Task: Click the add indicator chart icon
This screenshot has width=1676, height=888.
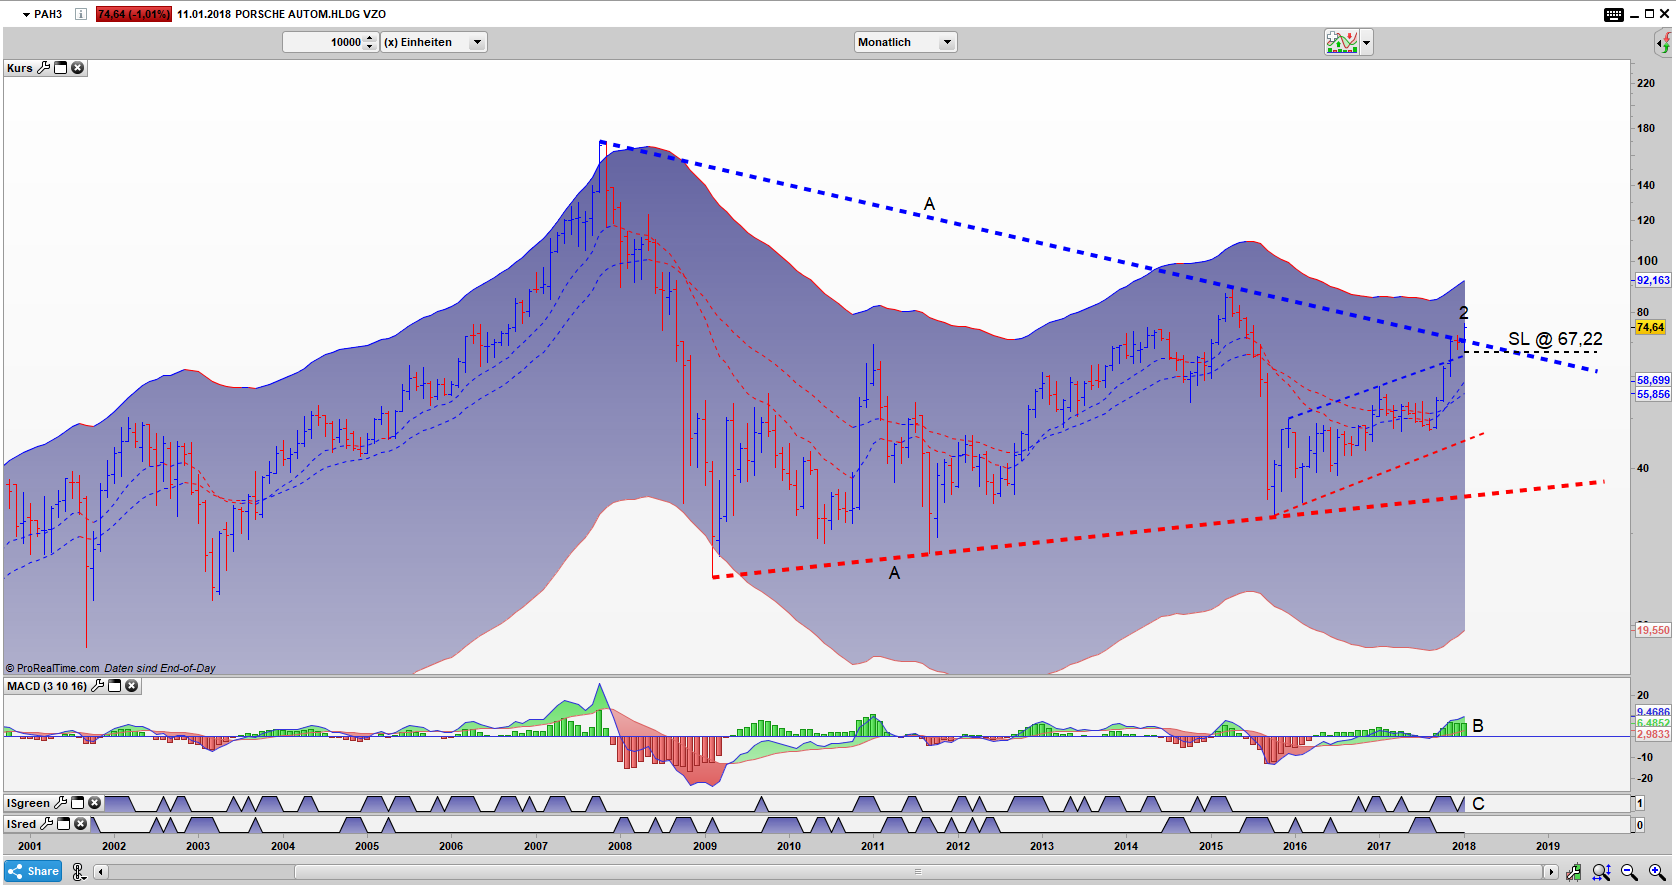Action: tap(1341, 42)
